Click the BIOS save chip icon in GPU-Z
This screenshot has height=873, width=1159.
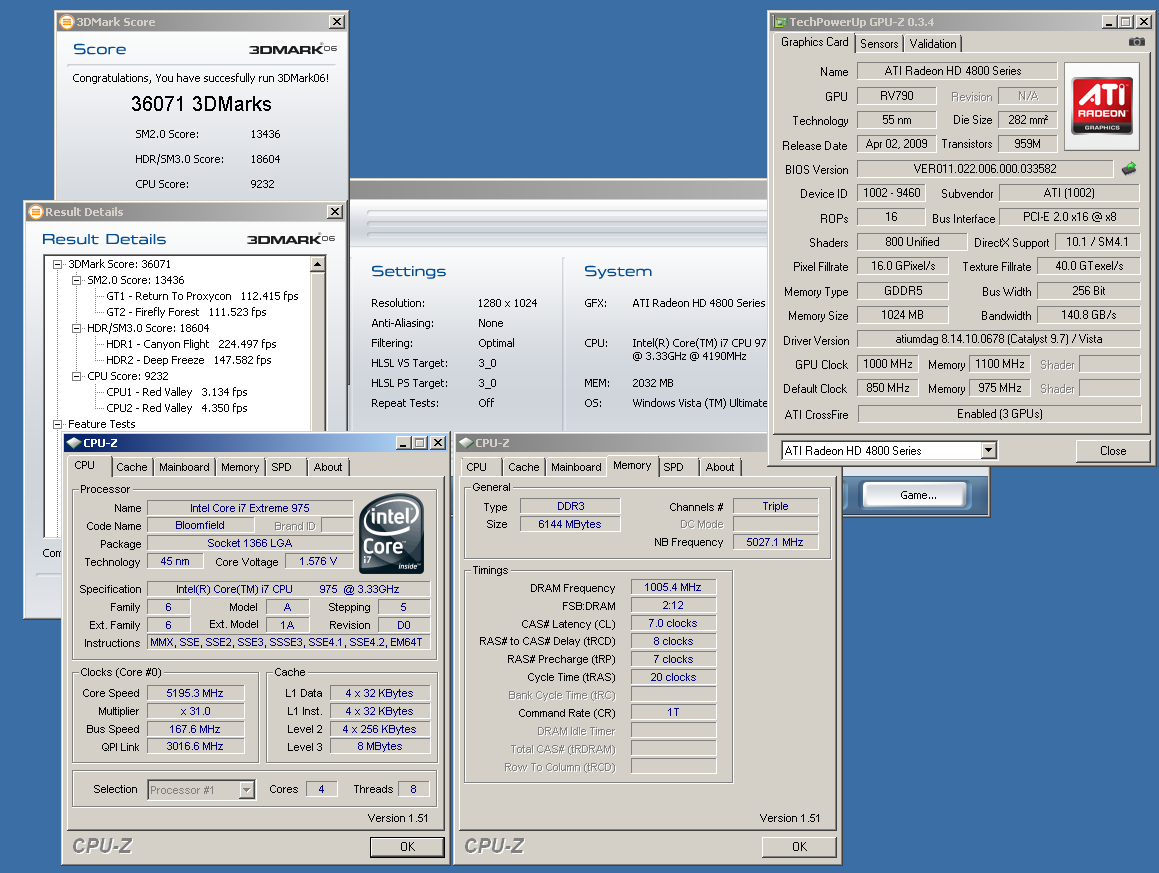pos(1129,169)
